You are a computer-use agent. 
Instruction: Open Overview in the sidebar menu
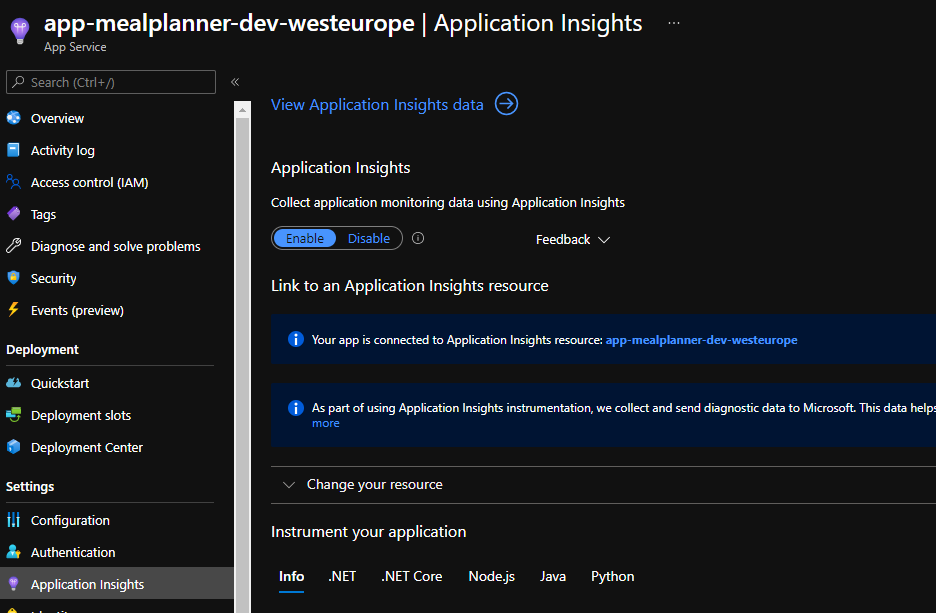pos(57,118)
